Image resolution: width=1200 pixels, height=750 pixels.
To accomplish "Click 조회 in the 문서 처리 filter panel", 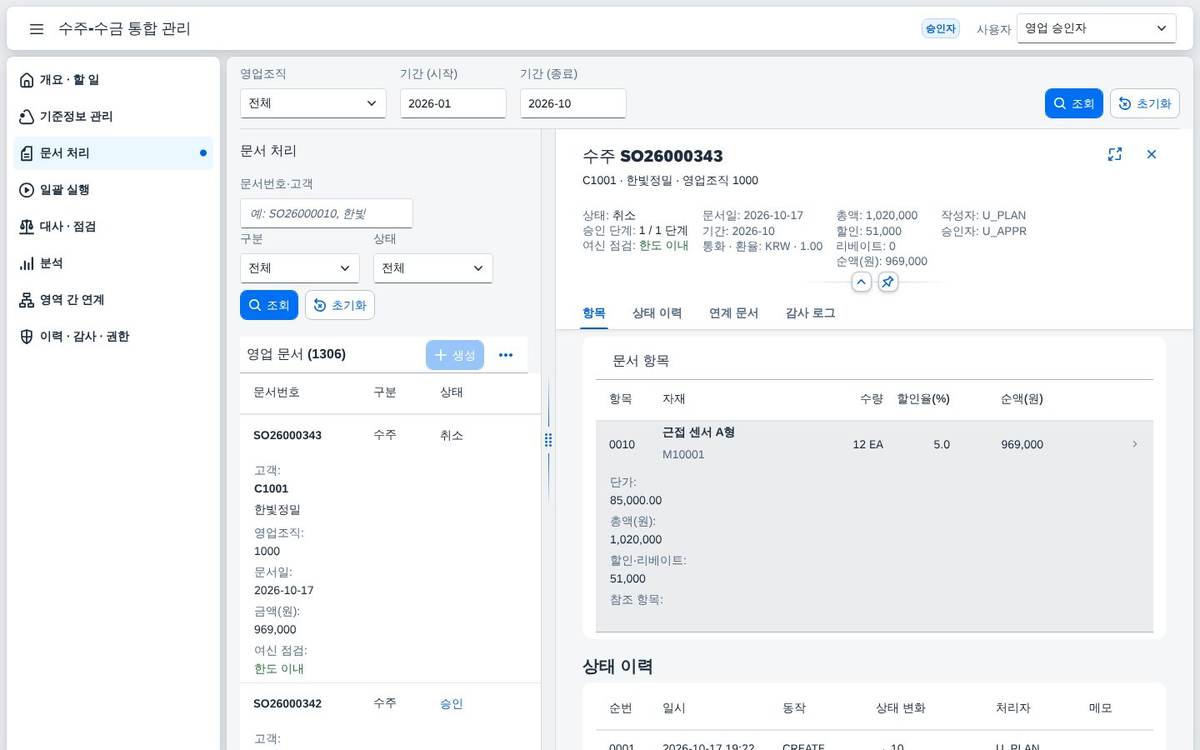I will point(269,305).
